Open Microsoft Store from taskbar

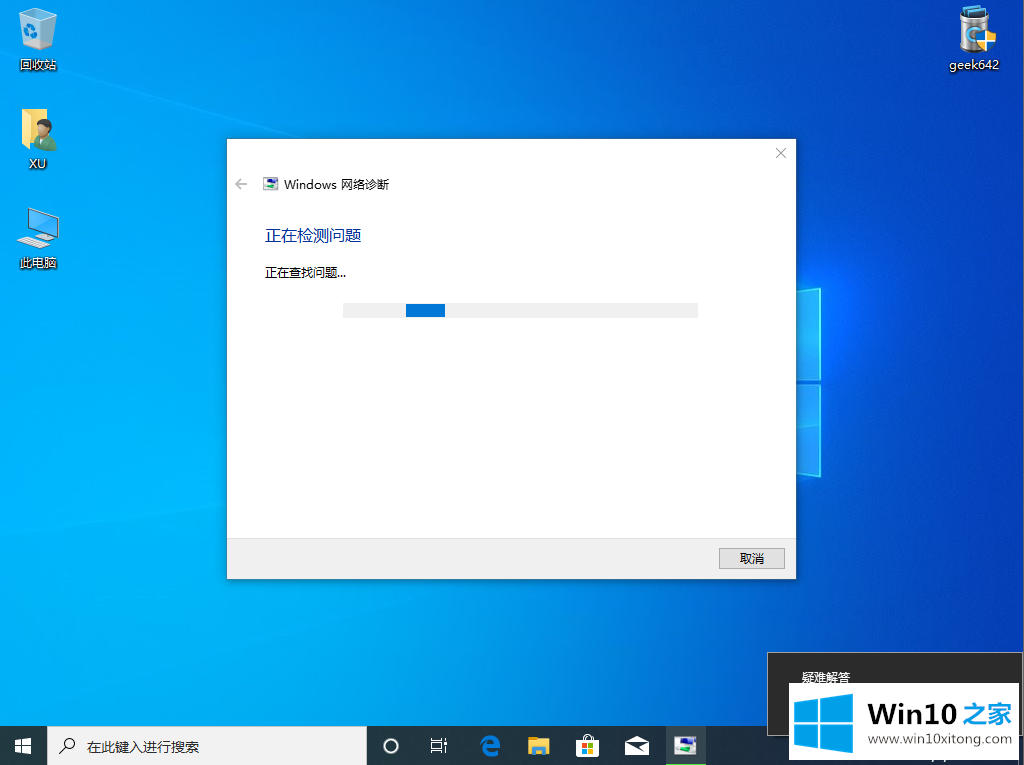[588, 745]
